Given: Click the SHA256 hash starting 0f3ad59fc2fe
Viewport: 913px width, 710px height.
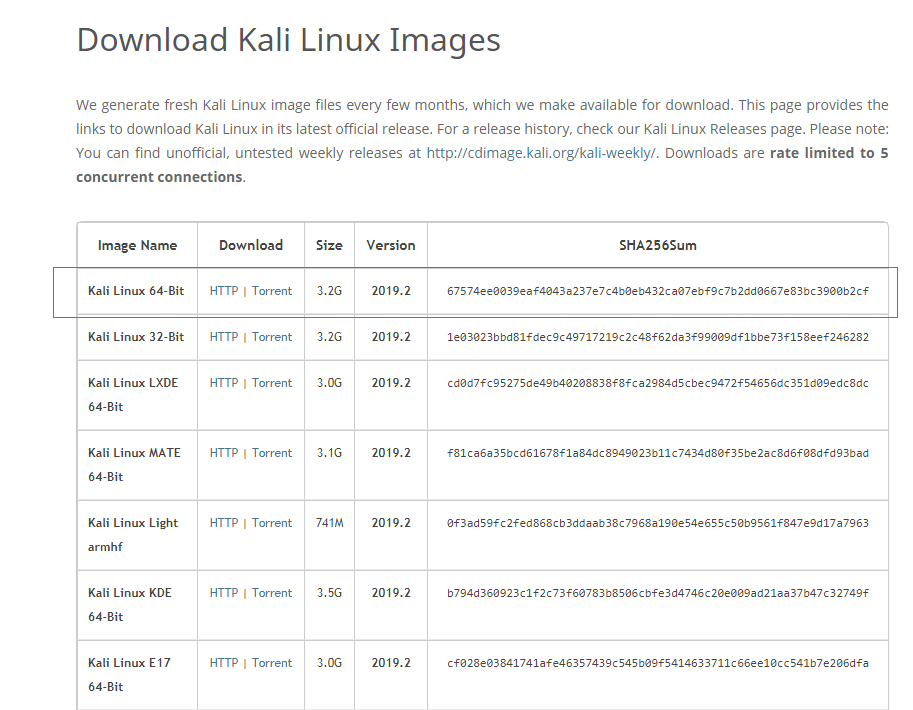Looking at the screenshot, I should (658, 523).
